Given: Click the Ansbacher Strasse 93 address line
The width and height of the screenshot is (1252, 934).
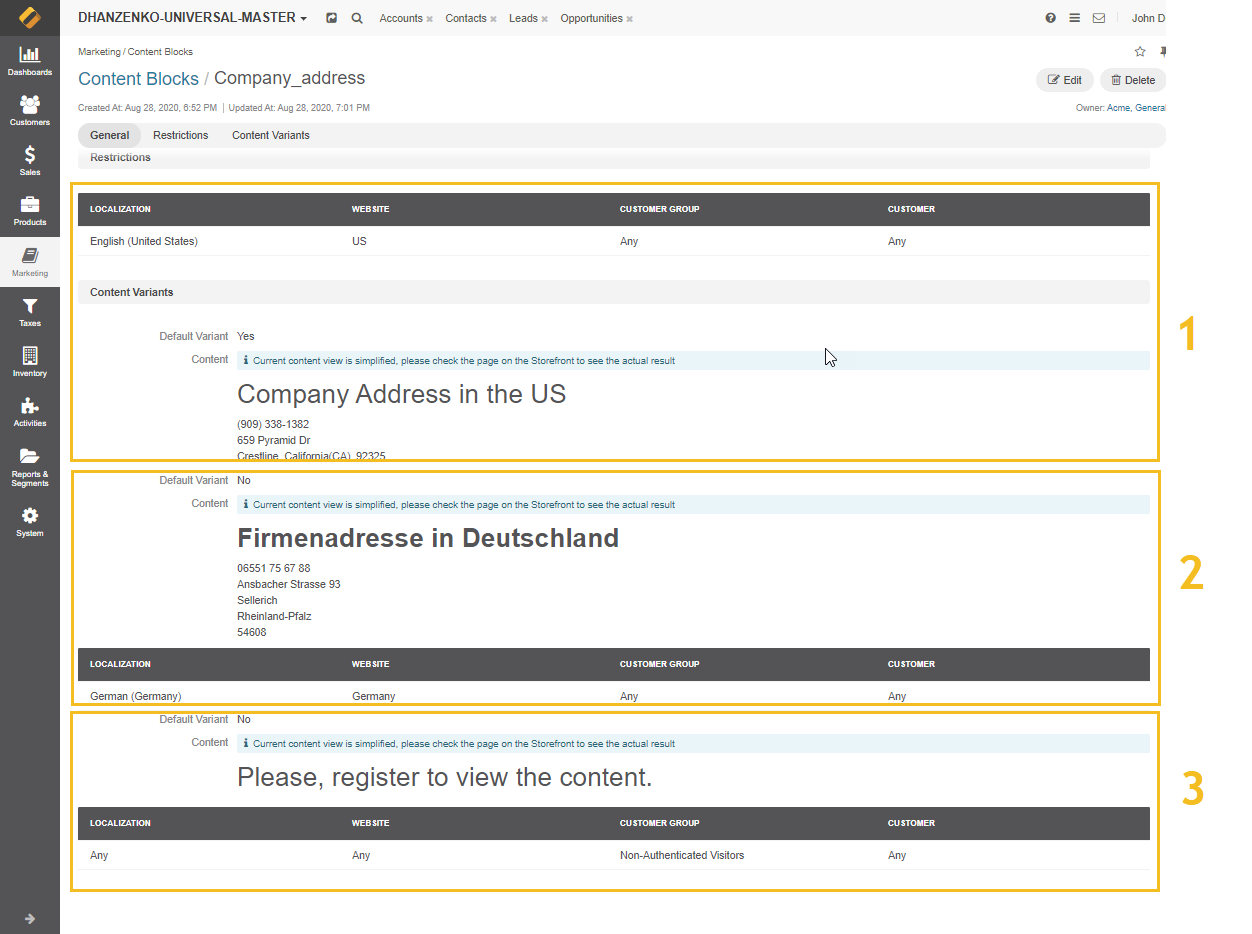Looking at the screenshot, I should click(288, 584).
